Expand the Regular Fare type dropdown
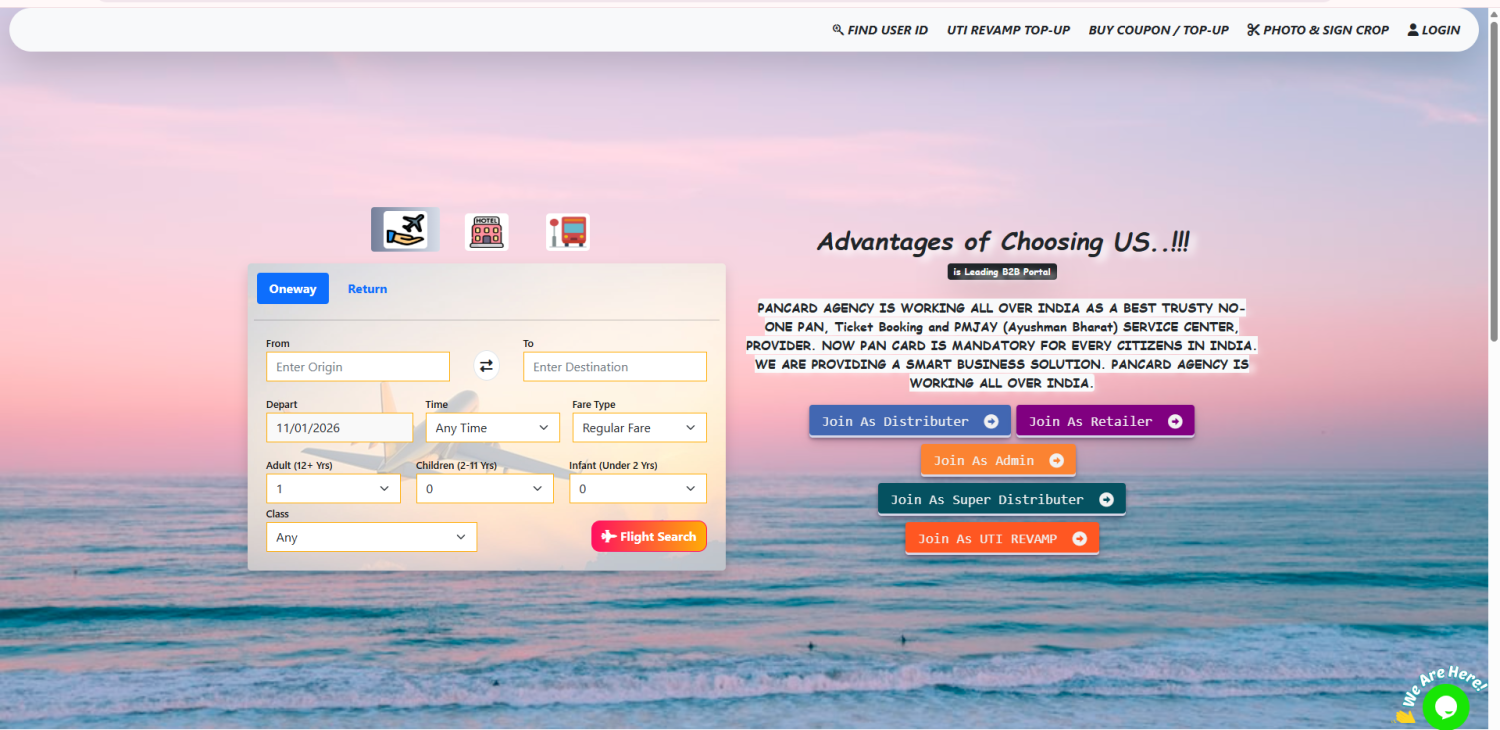1500x730 pixels. click(x=639, y=428)
